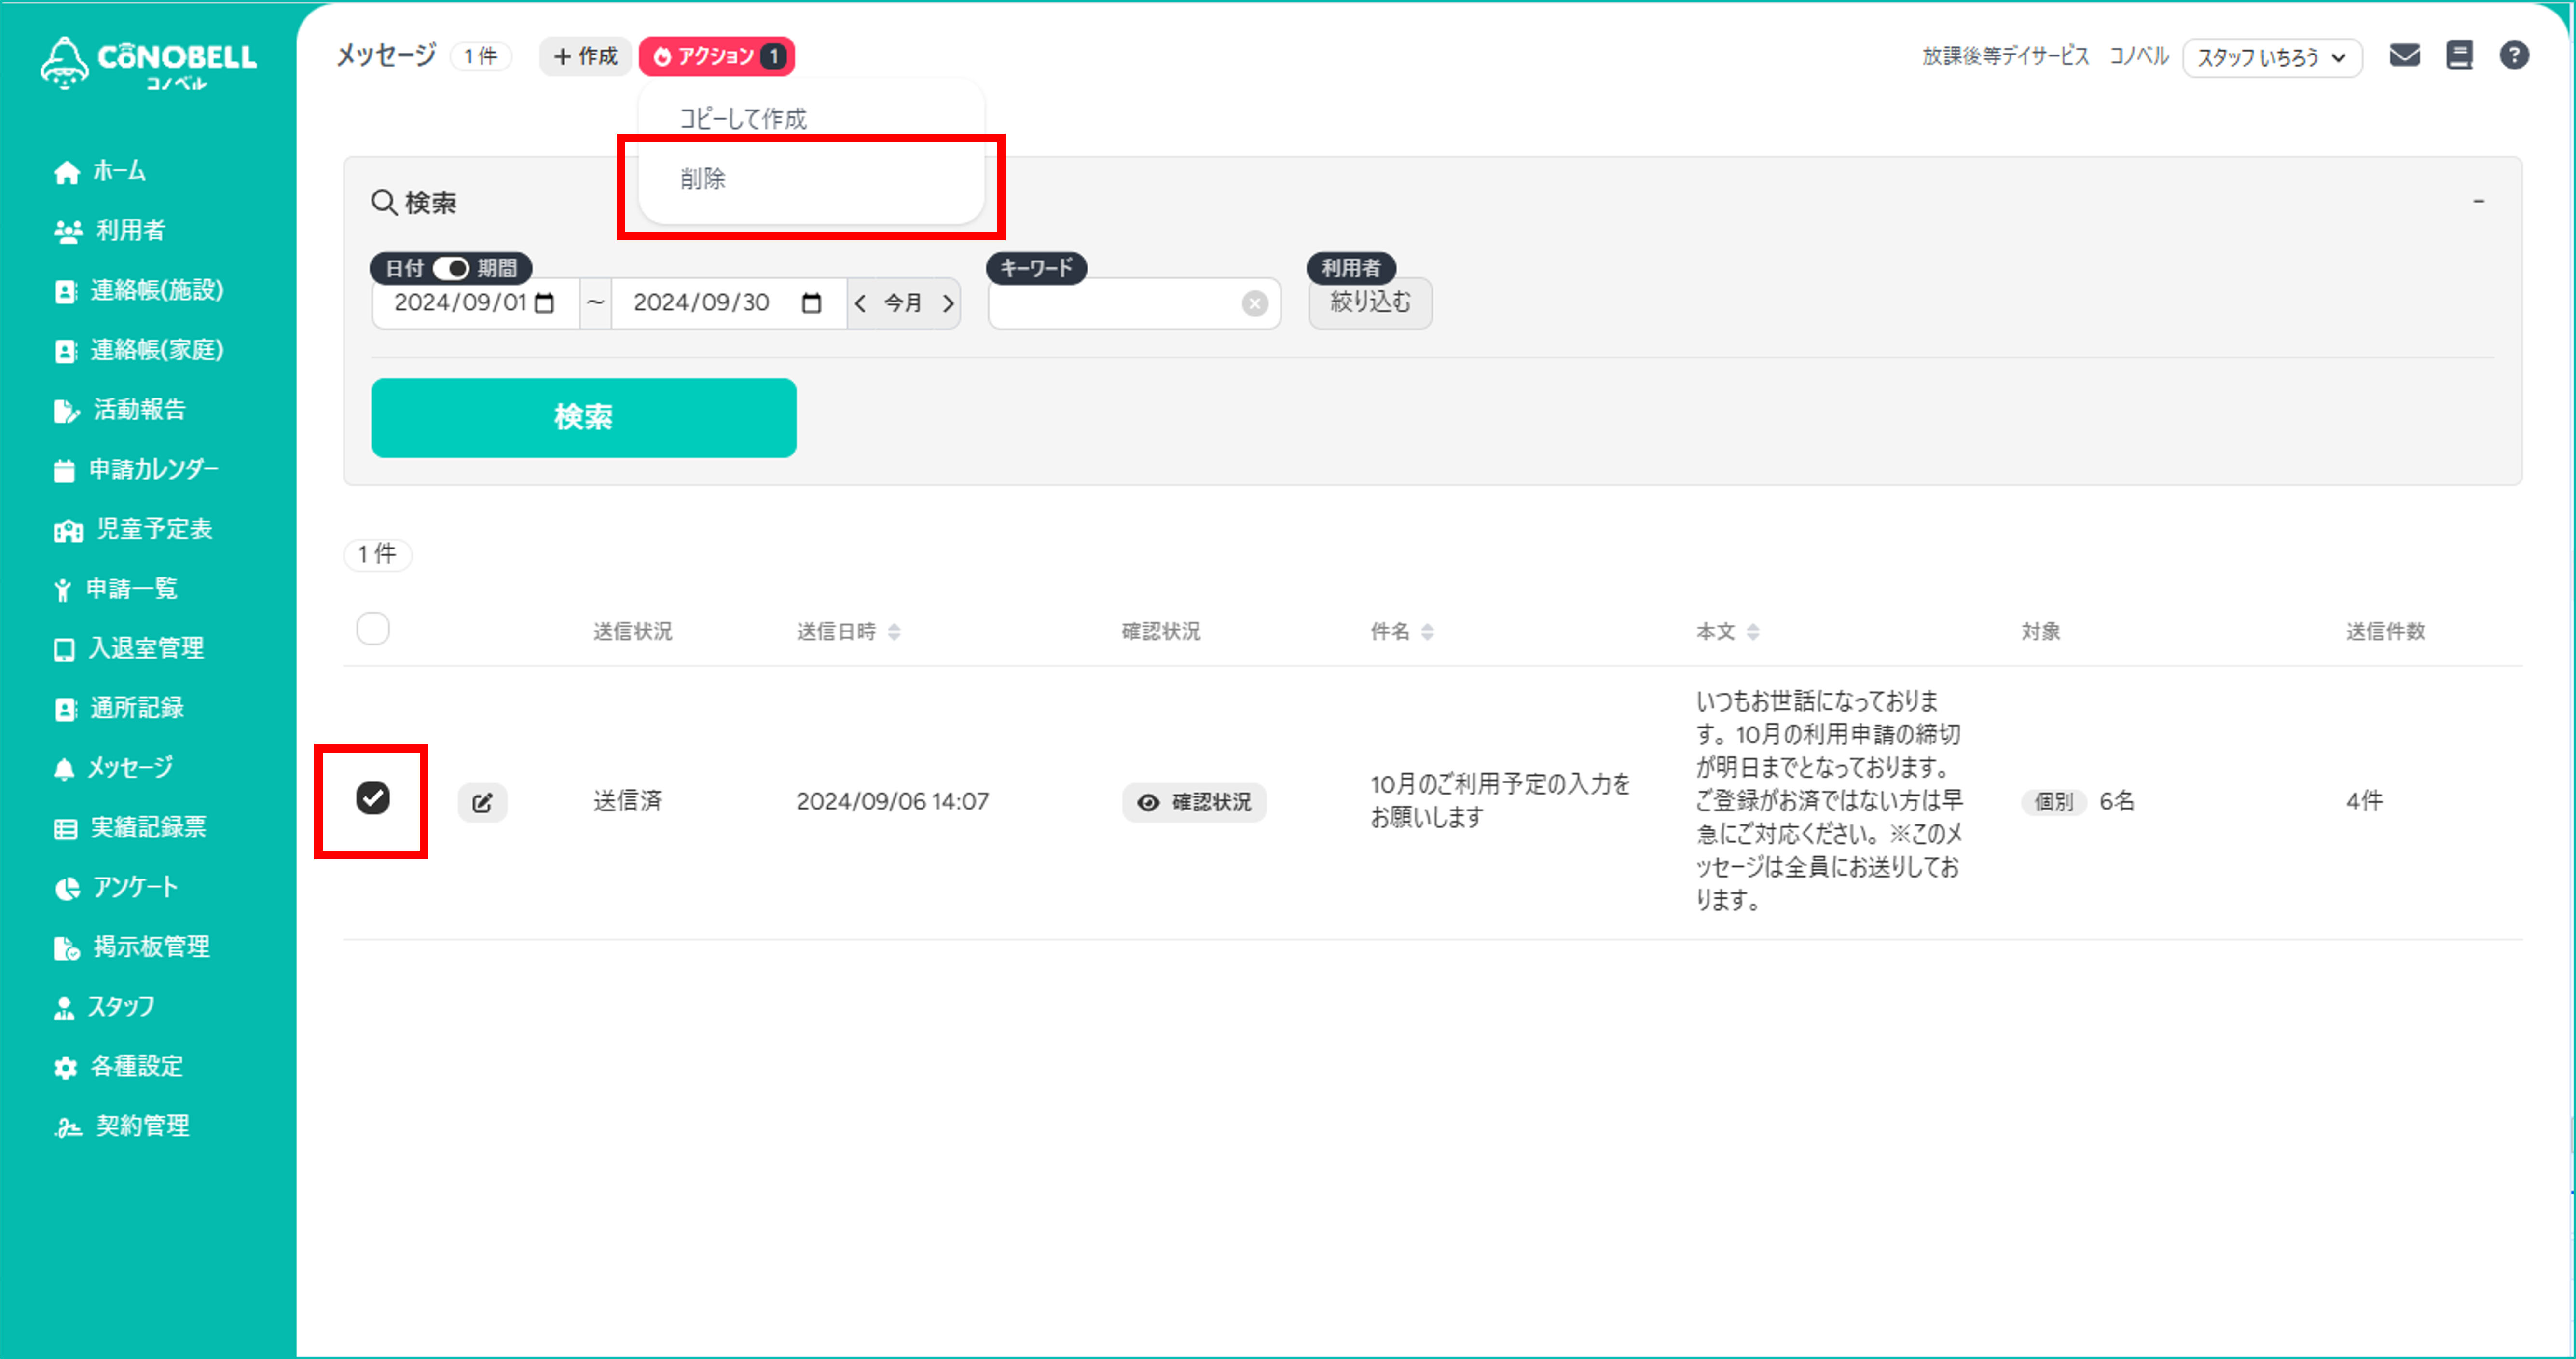
Task: Select メッセージ in the sidebar
Action: (x=113, y=768)
